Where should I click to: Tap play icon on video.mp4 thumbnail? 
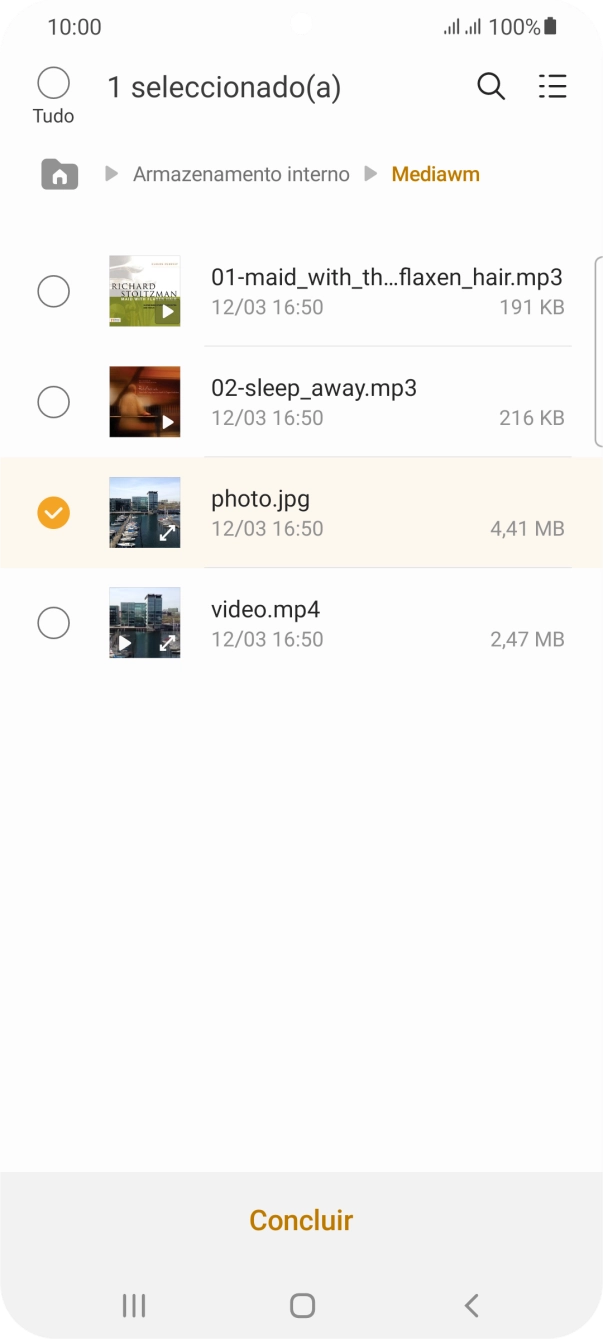click(x=125, y=643)
